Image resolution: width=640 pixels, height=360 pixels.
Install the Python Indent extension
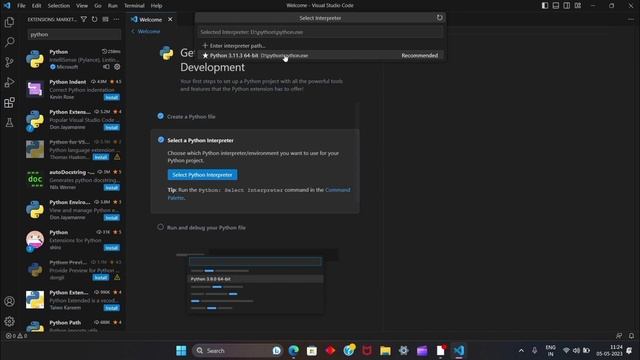point(111,98)
